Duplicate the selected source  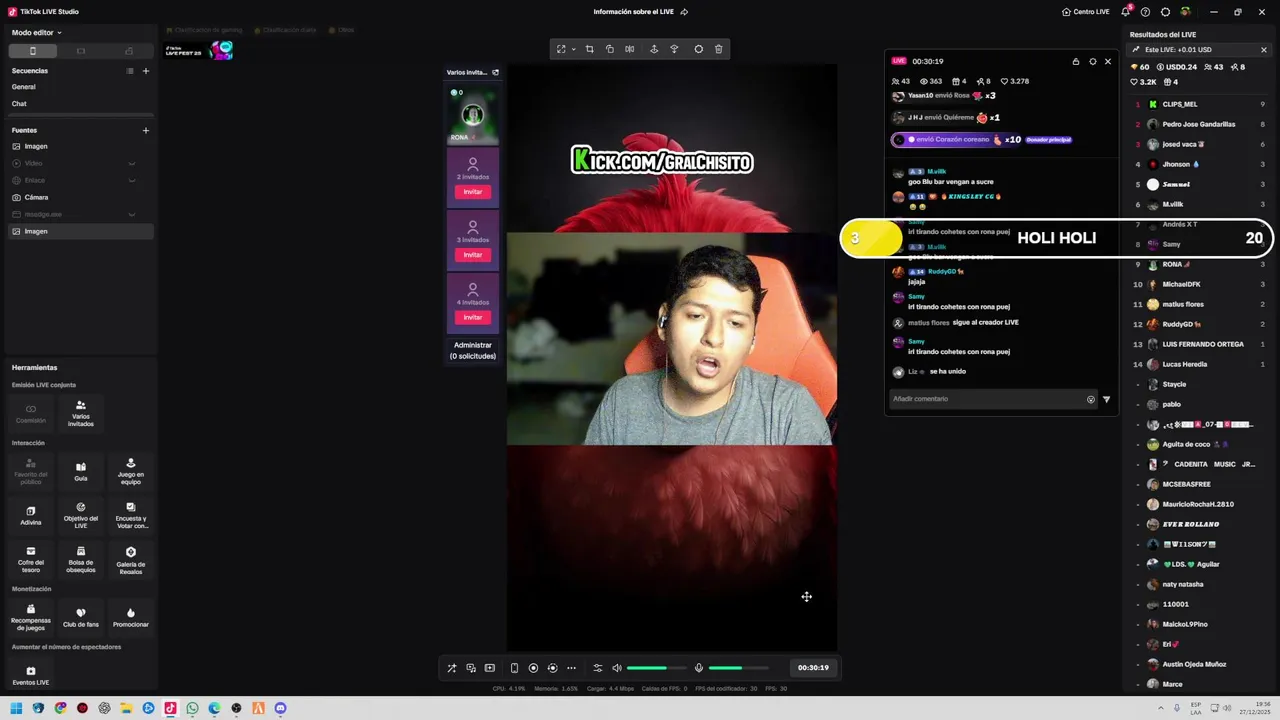tap(610, 49)
